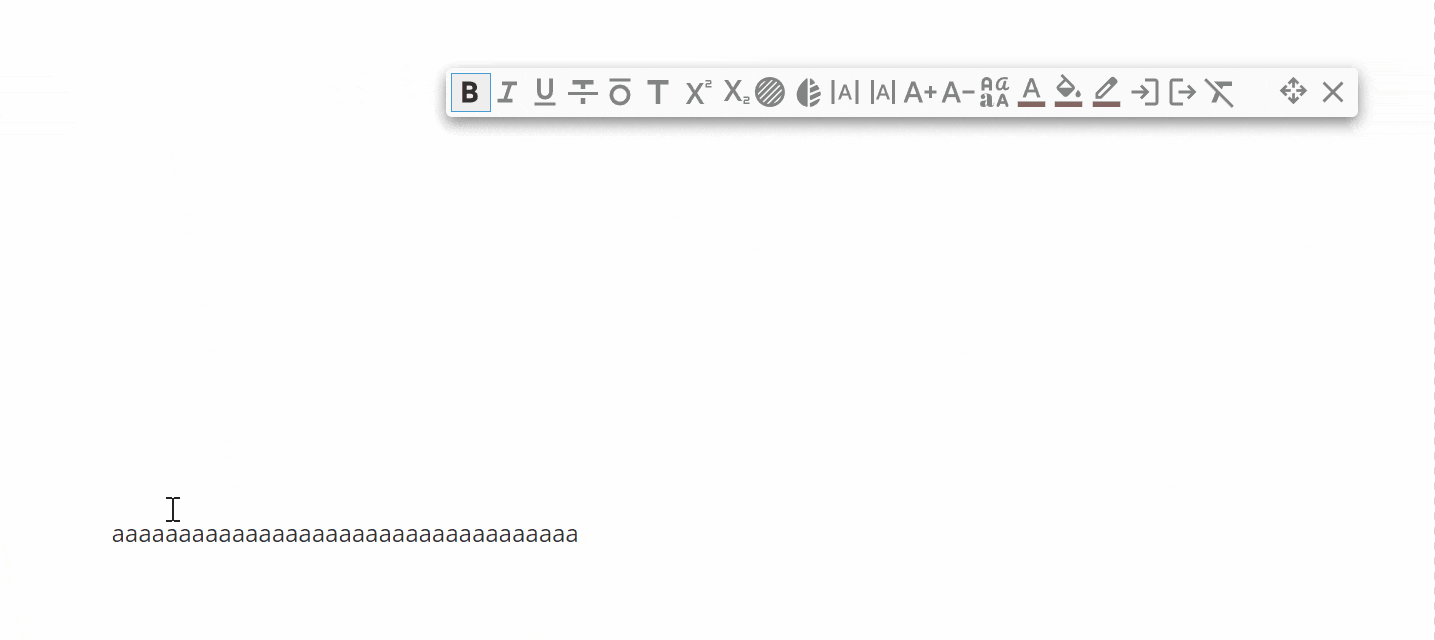Toggle underline formatting
This screenshot has width=1435, height=640.
pyautogui.click(x=544, y=93)
